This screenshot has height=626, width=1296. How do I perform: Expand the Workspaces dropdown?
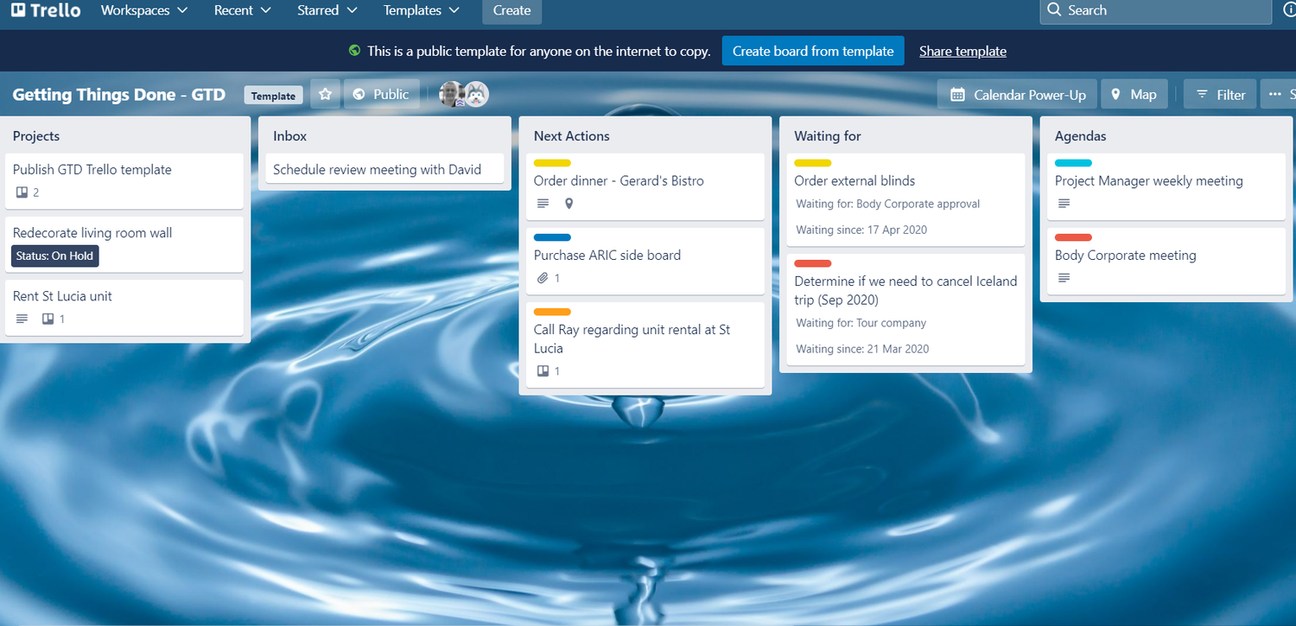click(x=143, y=10)
